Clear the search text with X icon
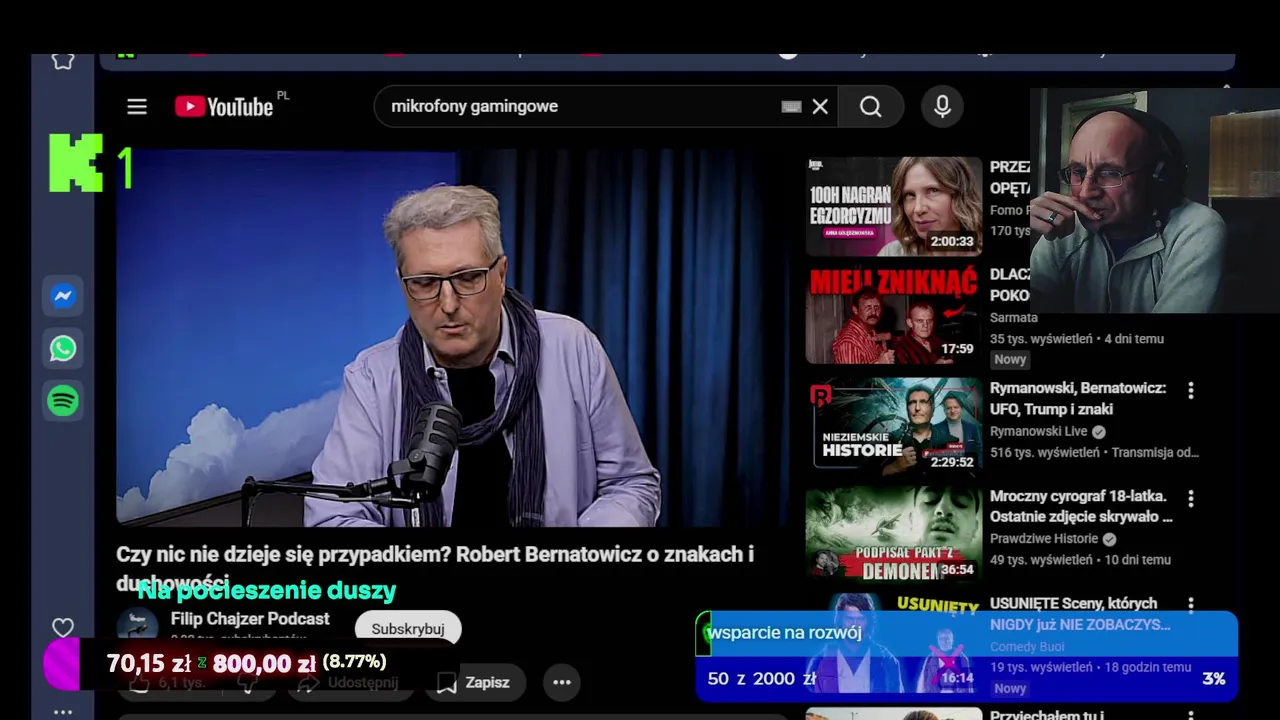 820,107
